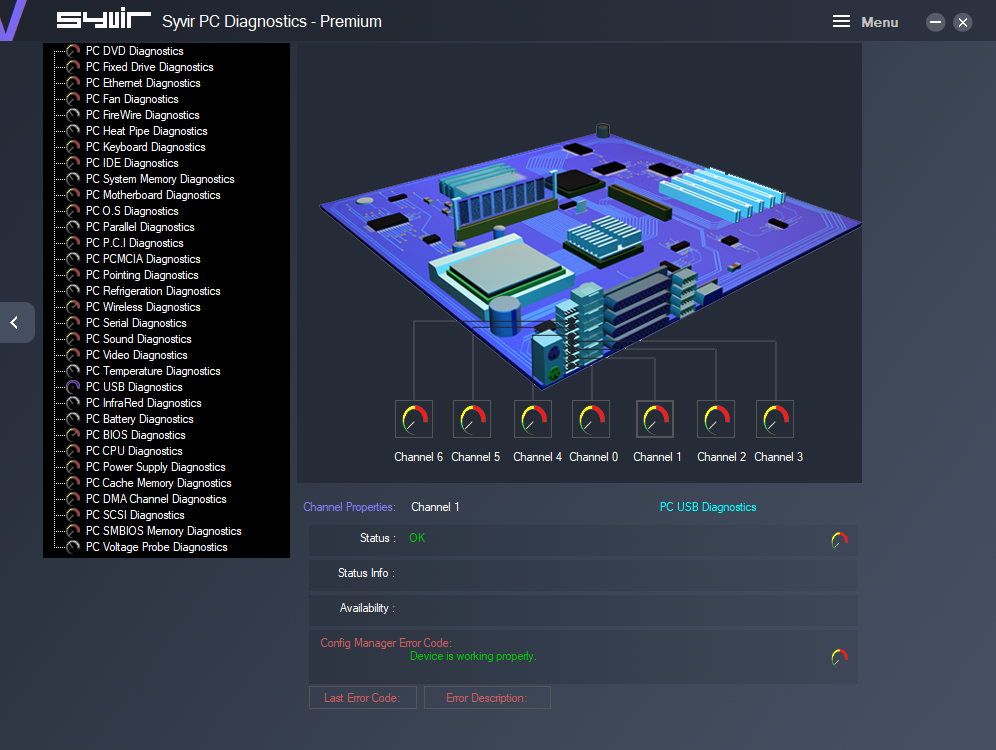Click gauge icon beside PC SCSI Diagnostics
Image resolution: width=996 pixels, height=750 pixels.
[74, 515]
